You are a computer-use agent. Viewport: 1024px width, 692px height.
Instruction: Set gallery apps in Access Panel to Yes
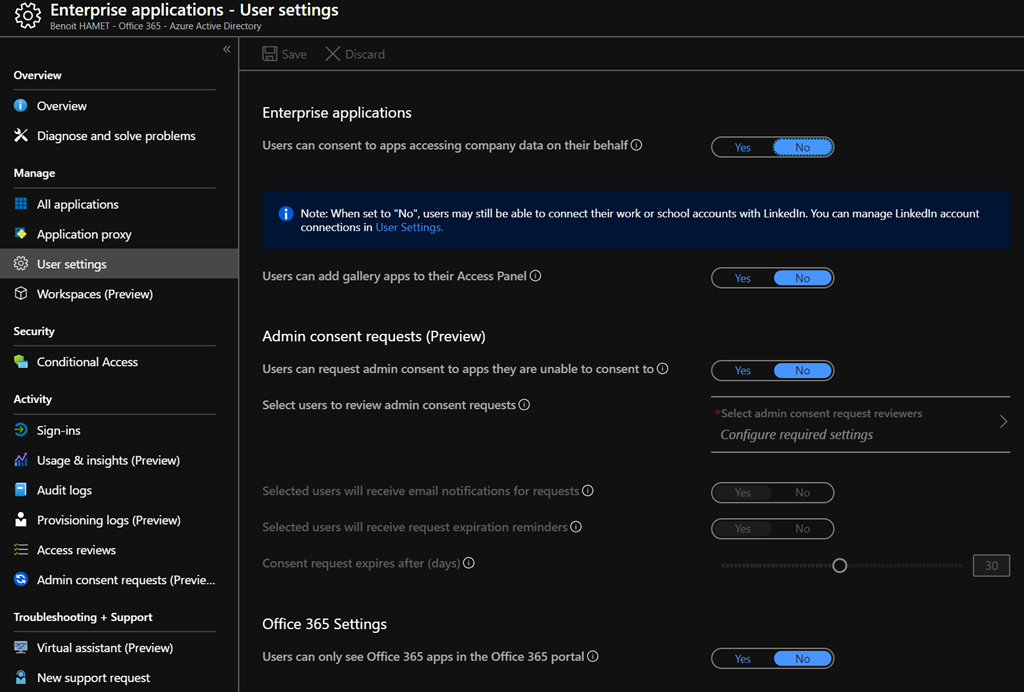(x=742, y=277)
